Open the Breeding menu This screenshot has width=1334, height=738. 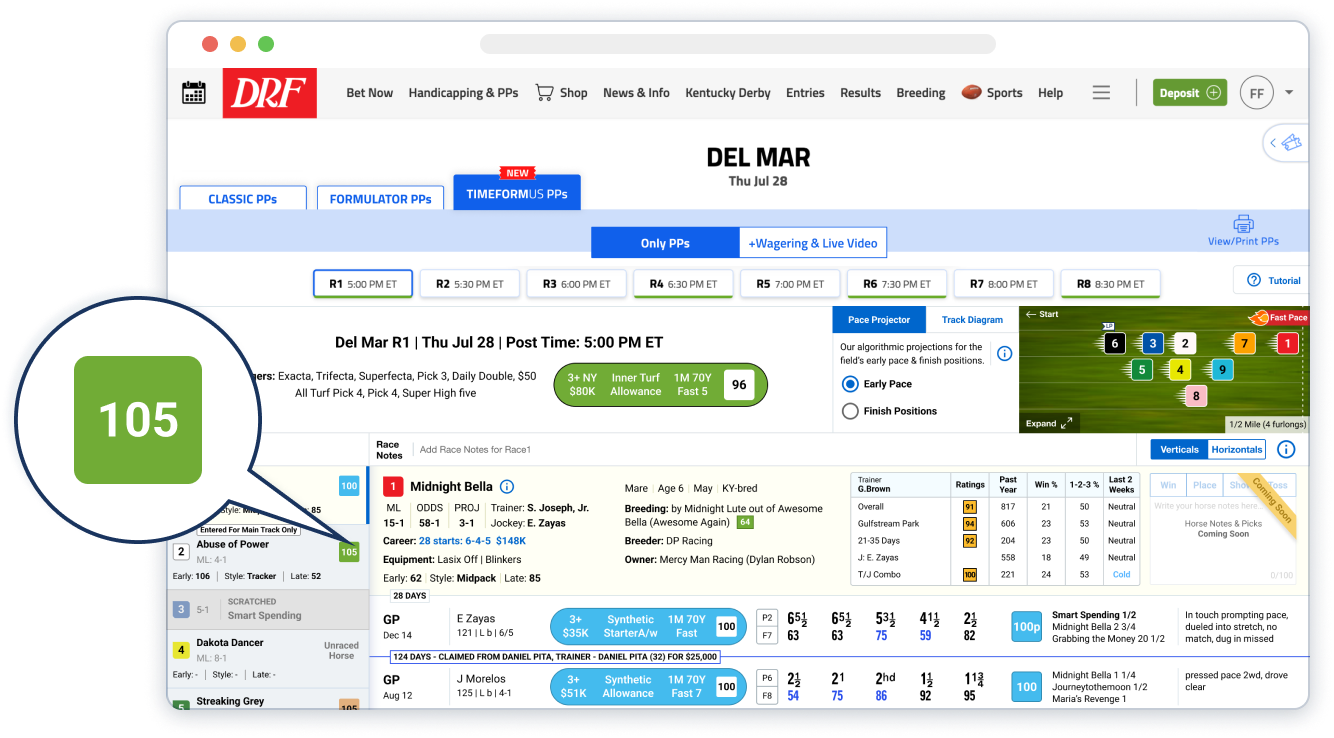(920, 93)
